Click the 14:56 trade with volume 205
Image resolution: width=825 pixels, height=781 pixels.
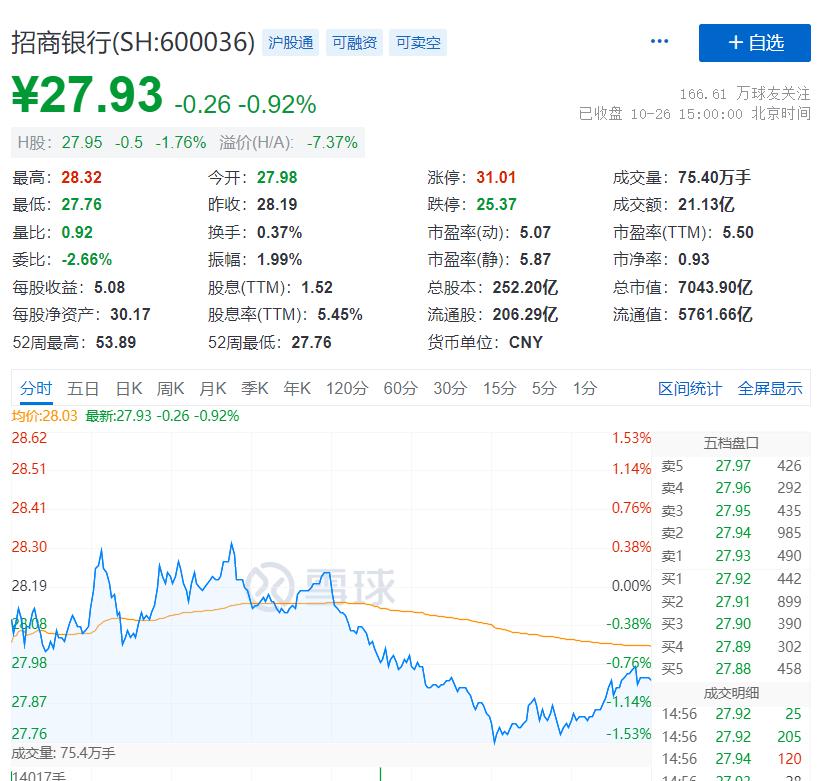tap(731, 736)
